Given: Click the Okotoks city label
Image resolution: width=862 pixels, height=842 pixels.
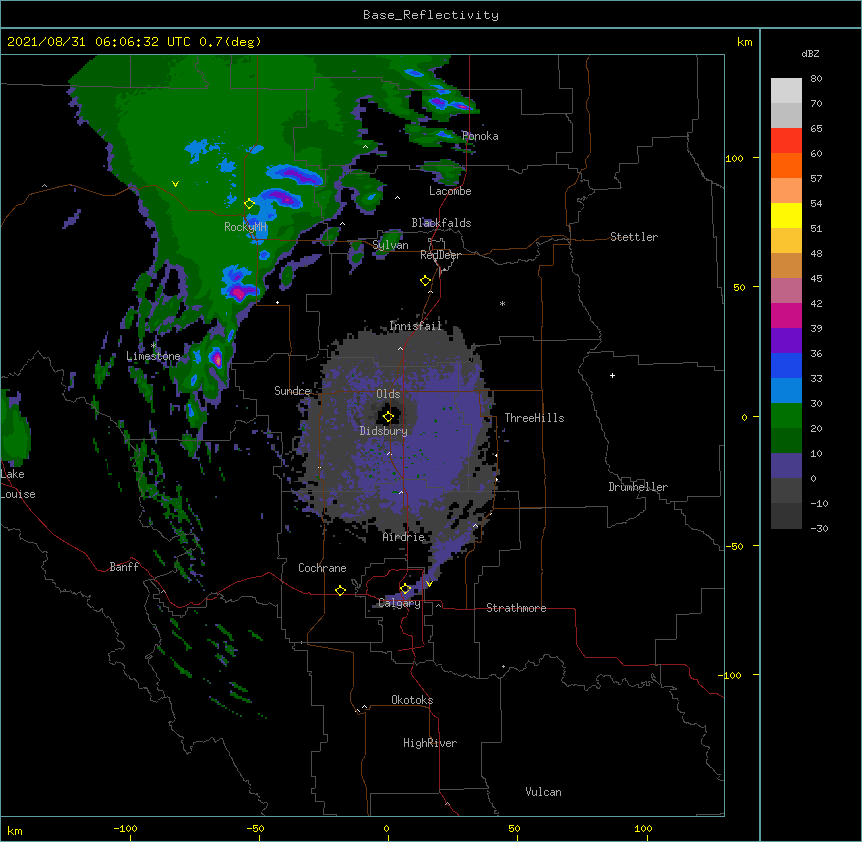Looking at the screenshot, I should tap(412, 700).
